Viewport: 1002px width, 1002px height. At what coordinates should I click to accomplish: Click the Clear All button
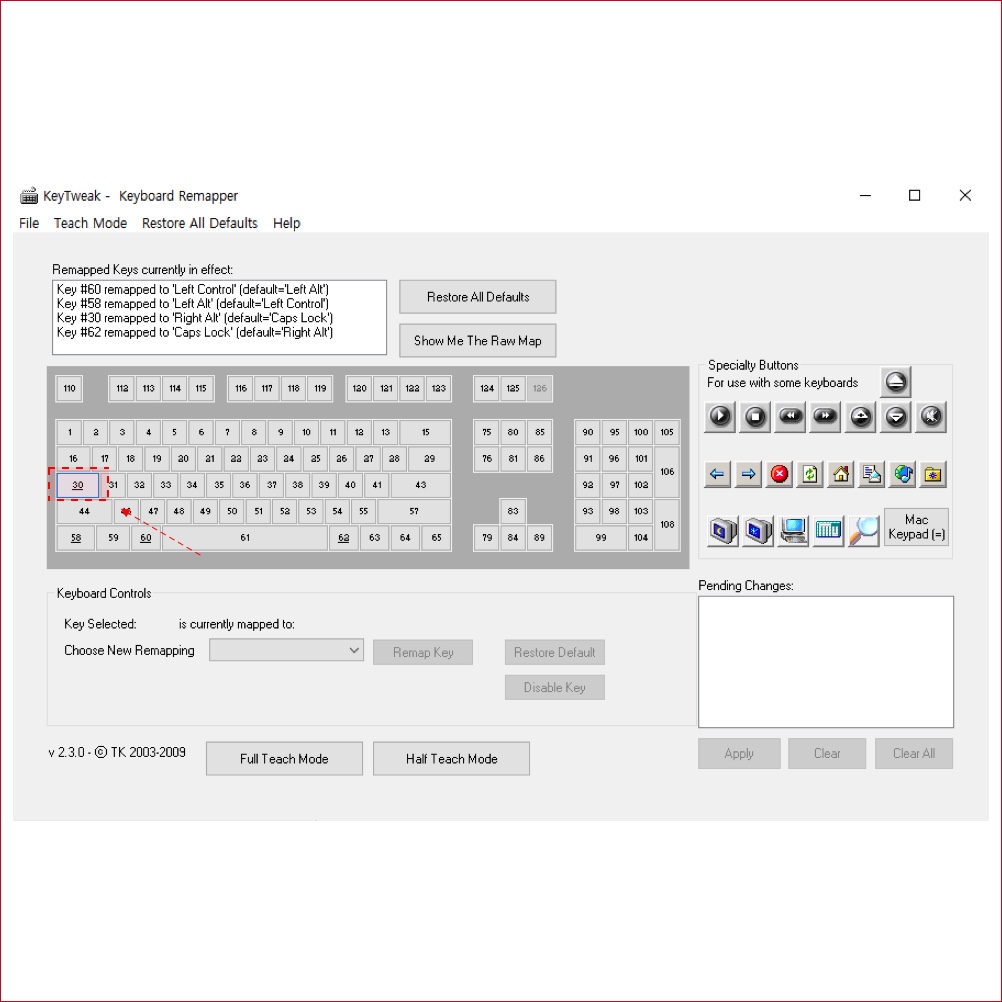914,753
